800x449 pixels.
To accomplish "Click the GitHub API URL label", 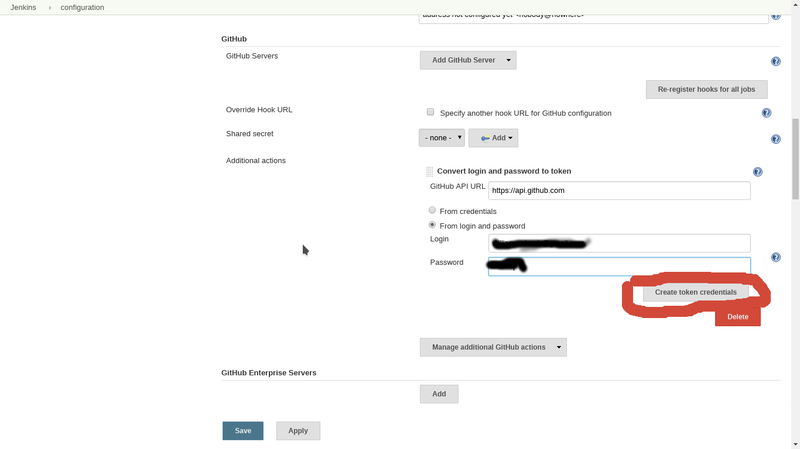I will click(457, 186).
